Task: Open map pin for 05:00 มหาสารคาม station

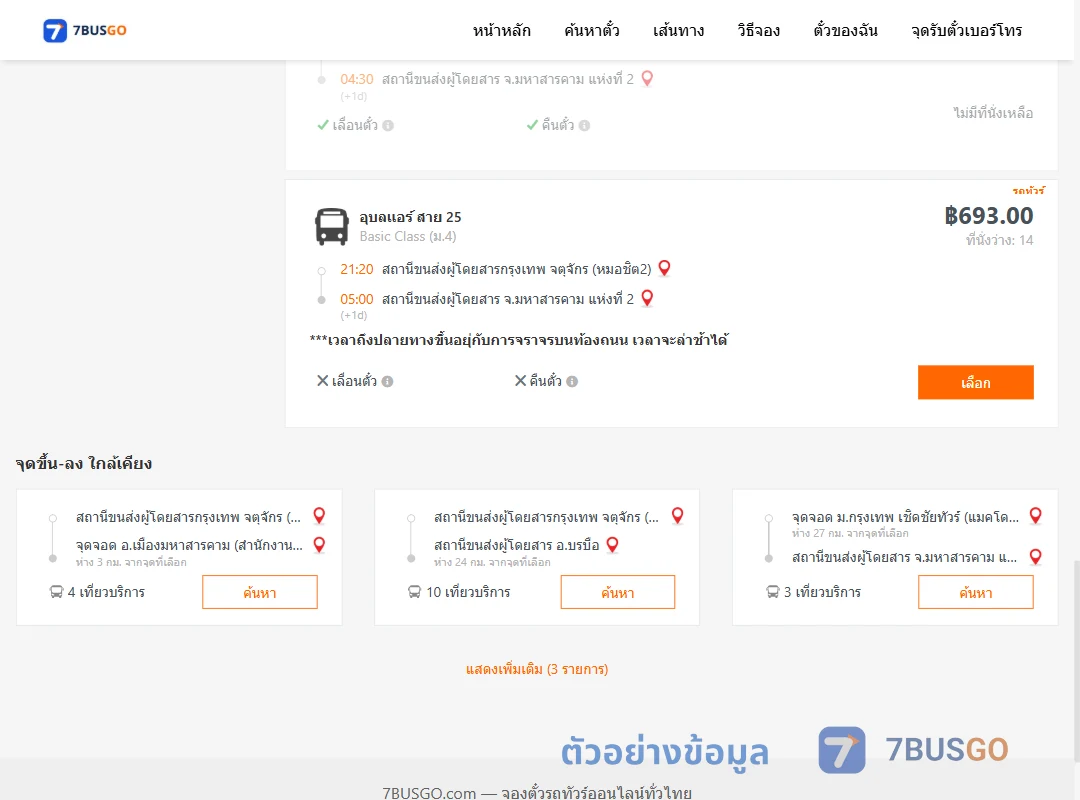Action: 647,298
